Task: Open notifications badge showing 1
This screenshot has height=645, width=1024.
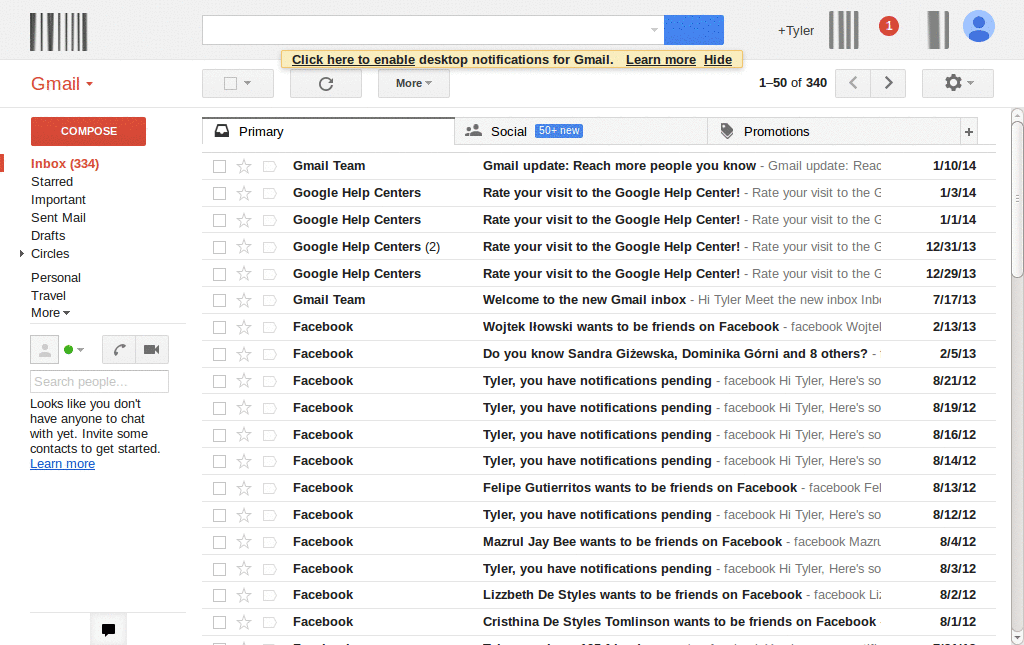Action: 888,26
